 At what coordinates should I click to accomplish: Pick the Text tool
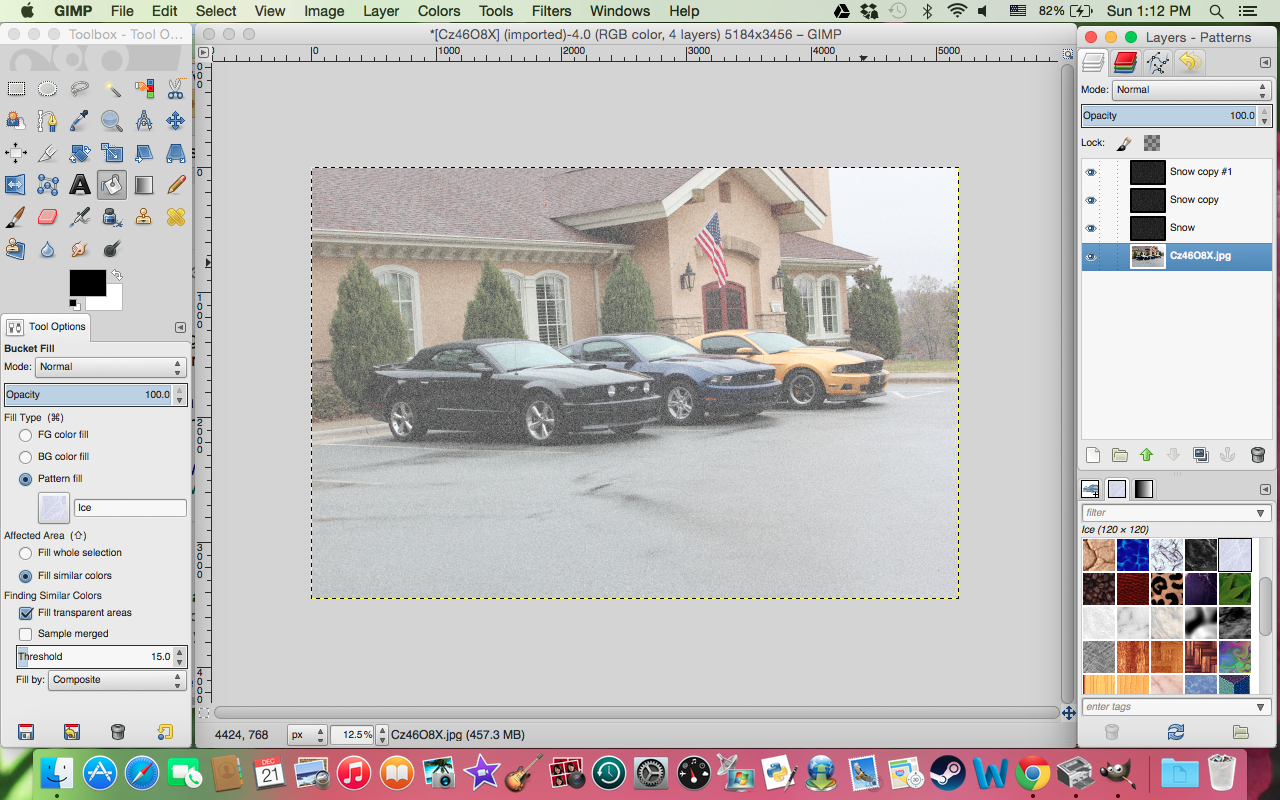[x=79, y=185]
